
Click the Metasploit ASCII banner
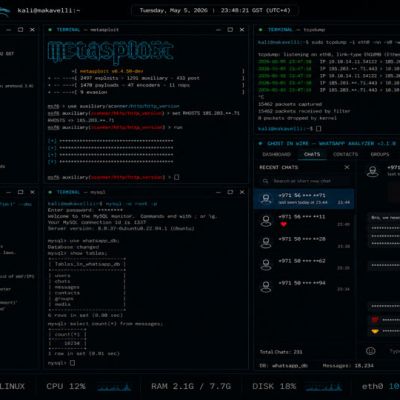point(110,52)
